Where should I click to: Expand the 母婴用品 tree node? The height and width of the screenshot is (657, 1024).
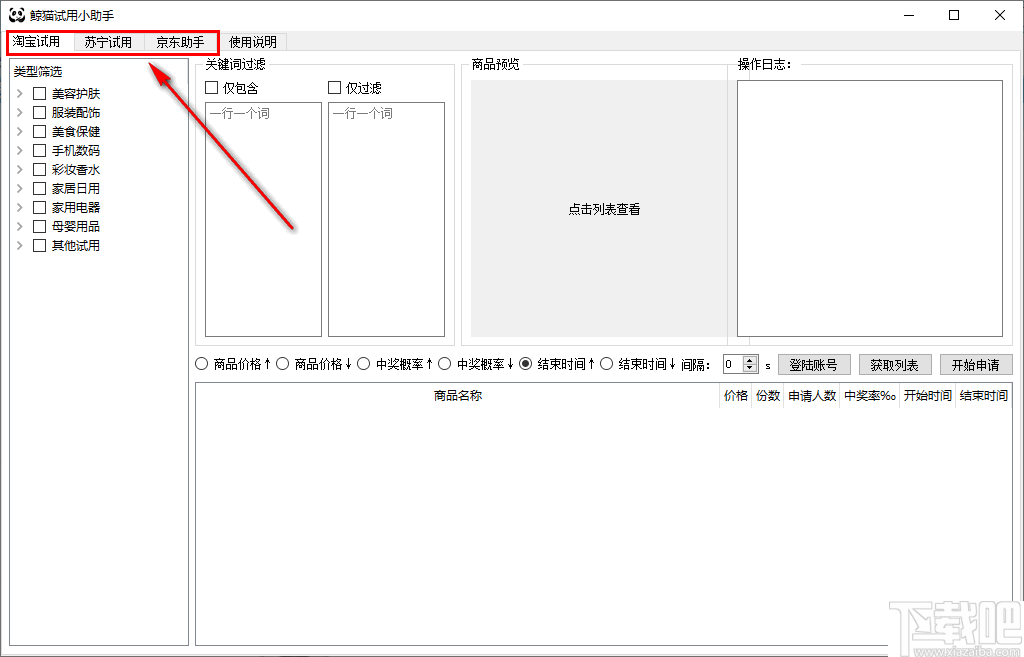pos(20,226)
